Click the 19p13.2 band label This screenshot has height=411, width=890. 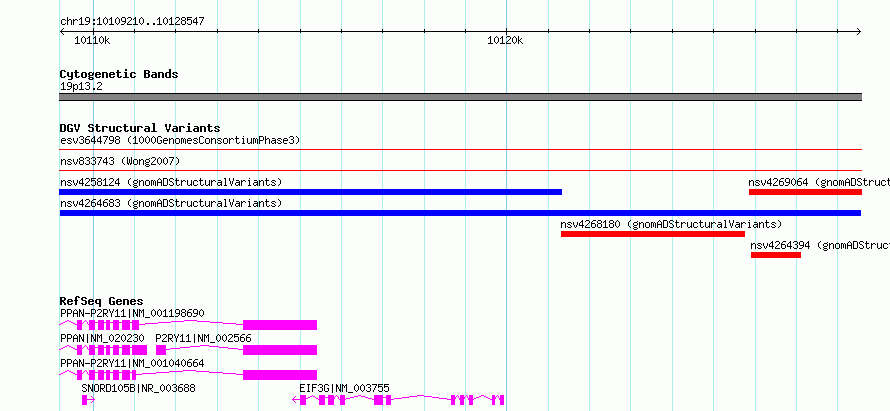(x=81, y=87)
